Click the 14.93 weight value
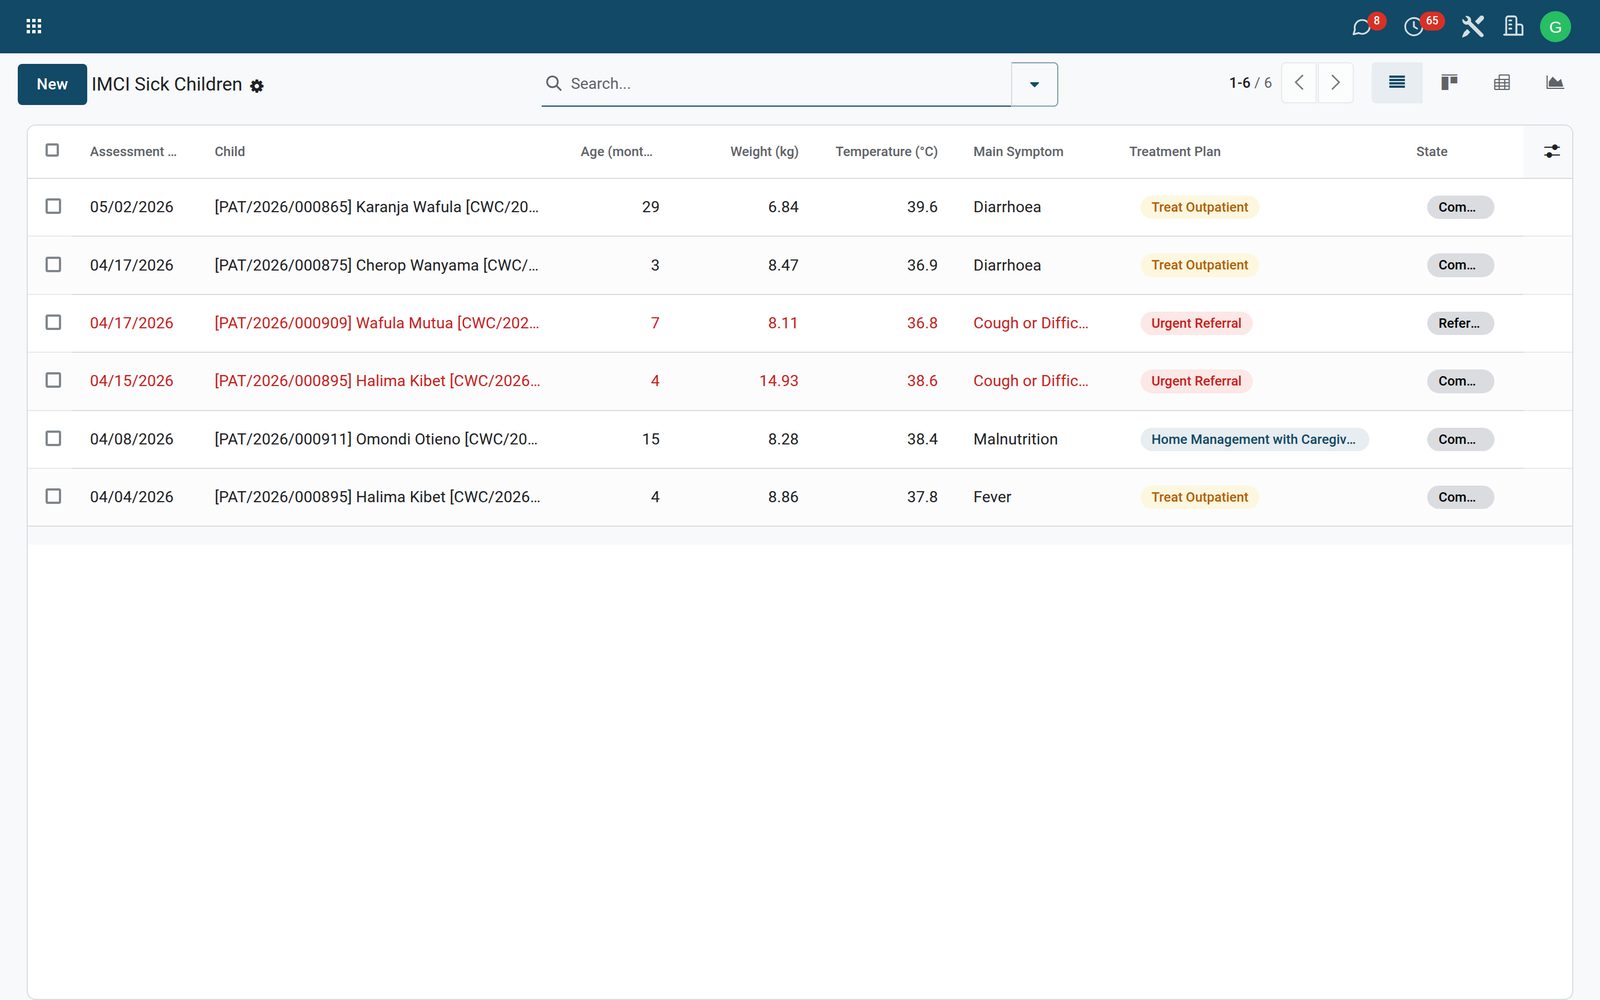The image size is (1600, 1000). click(x=778, y=381)
